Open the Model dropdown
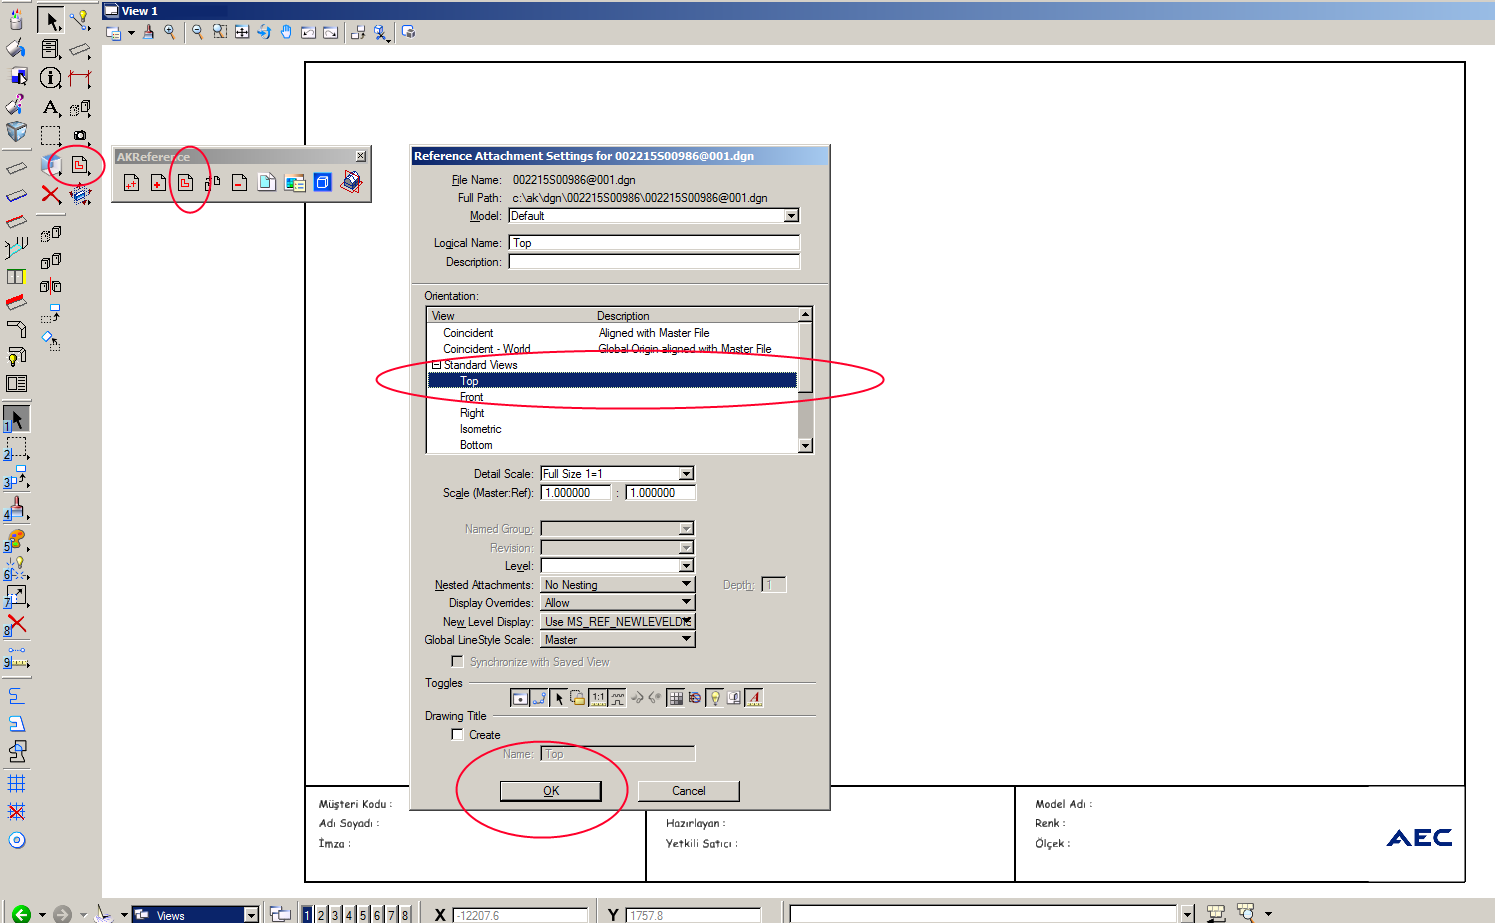Image resolution: width=1495 pixels, height=923 pixels. tap(791, 216)
